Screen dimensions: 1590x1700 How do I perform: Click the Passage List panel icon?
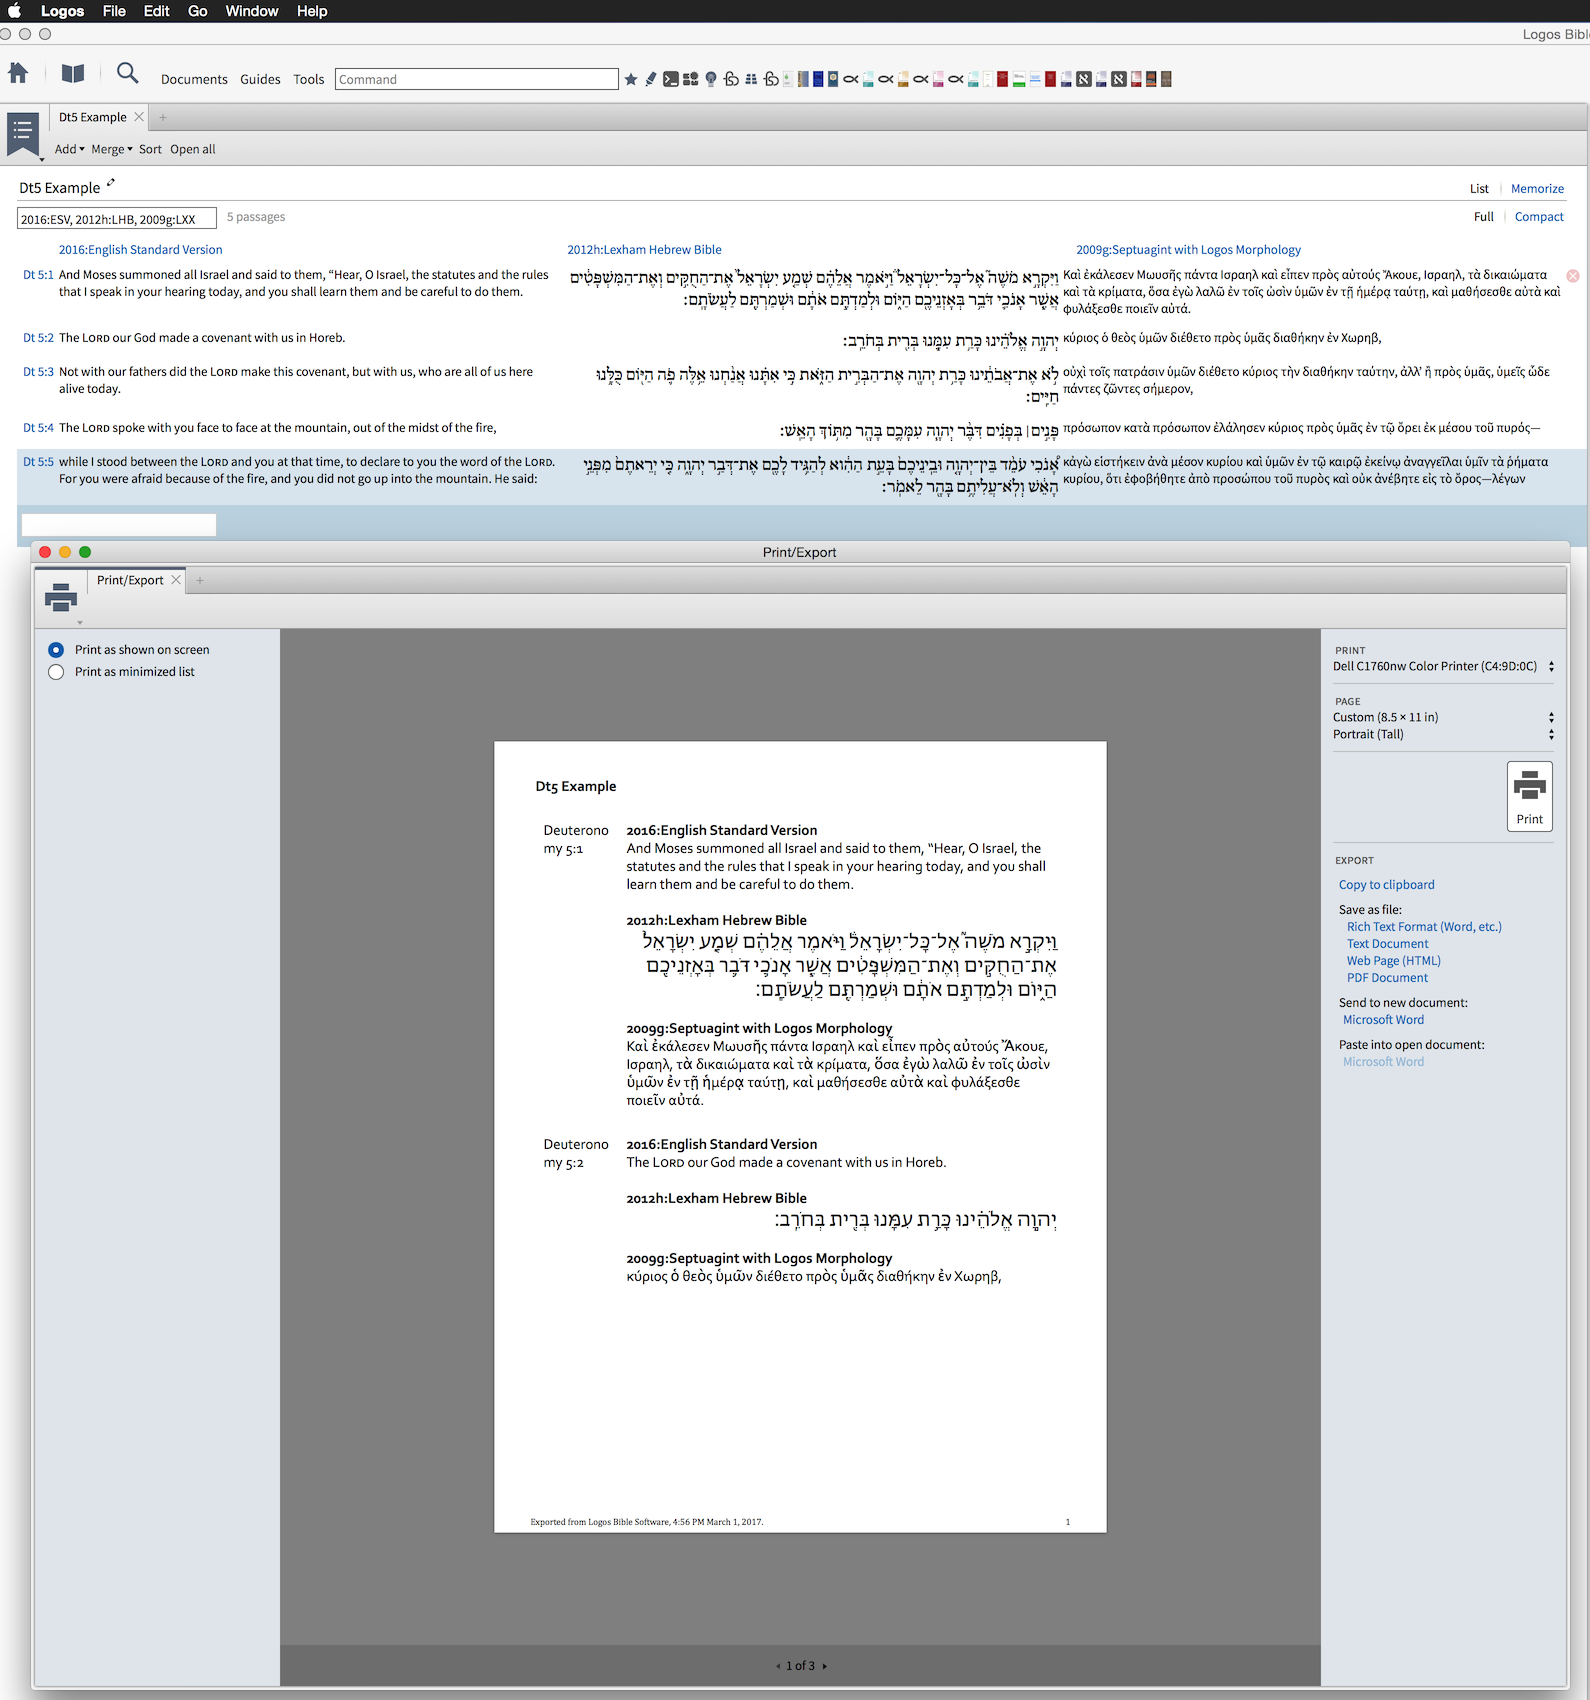point(22,132)
